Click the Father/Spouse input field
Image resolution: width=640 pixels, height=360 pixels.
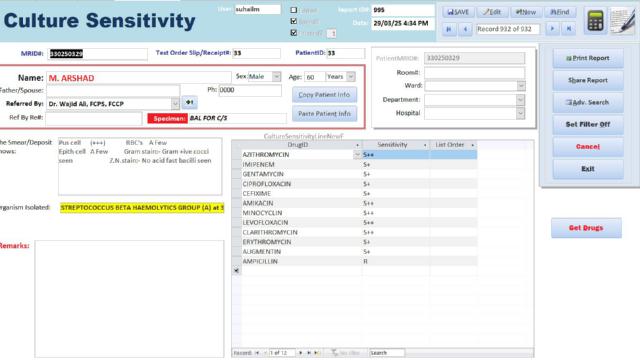point(113,91)
